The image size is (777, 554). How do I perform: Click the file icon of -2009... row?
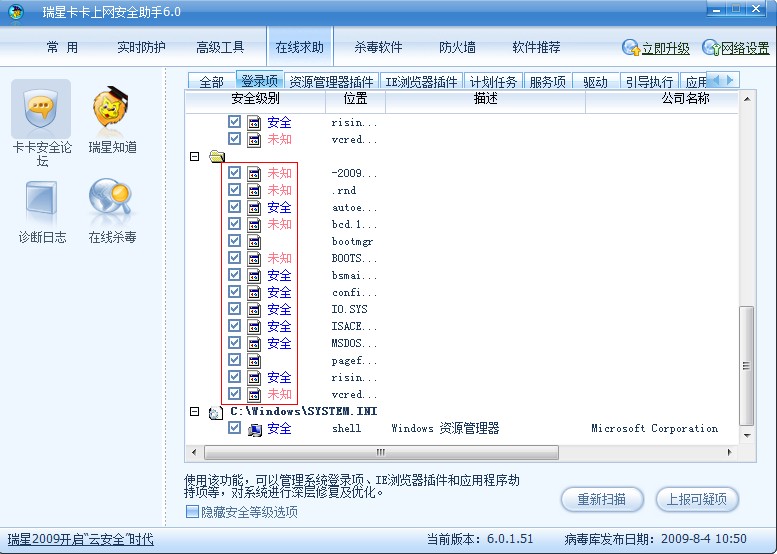[x=254, y=174]
